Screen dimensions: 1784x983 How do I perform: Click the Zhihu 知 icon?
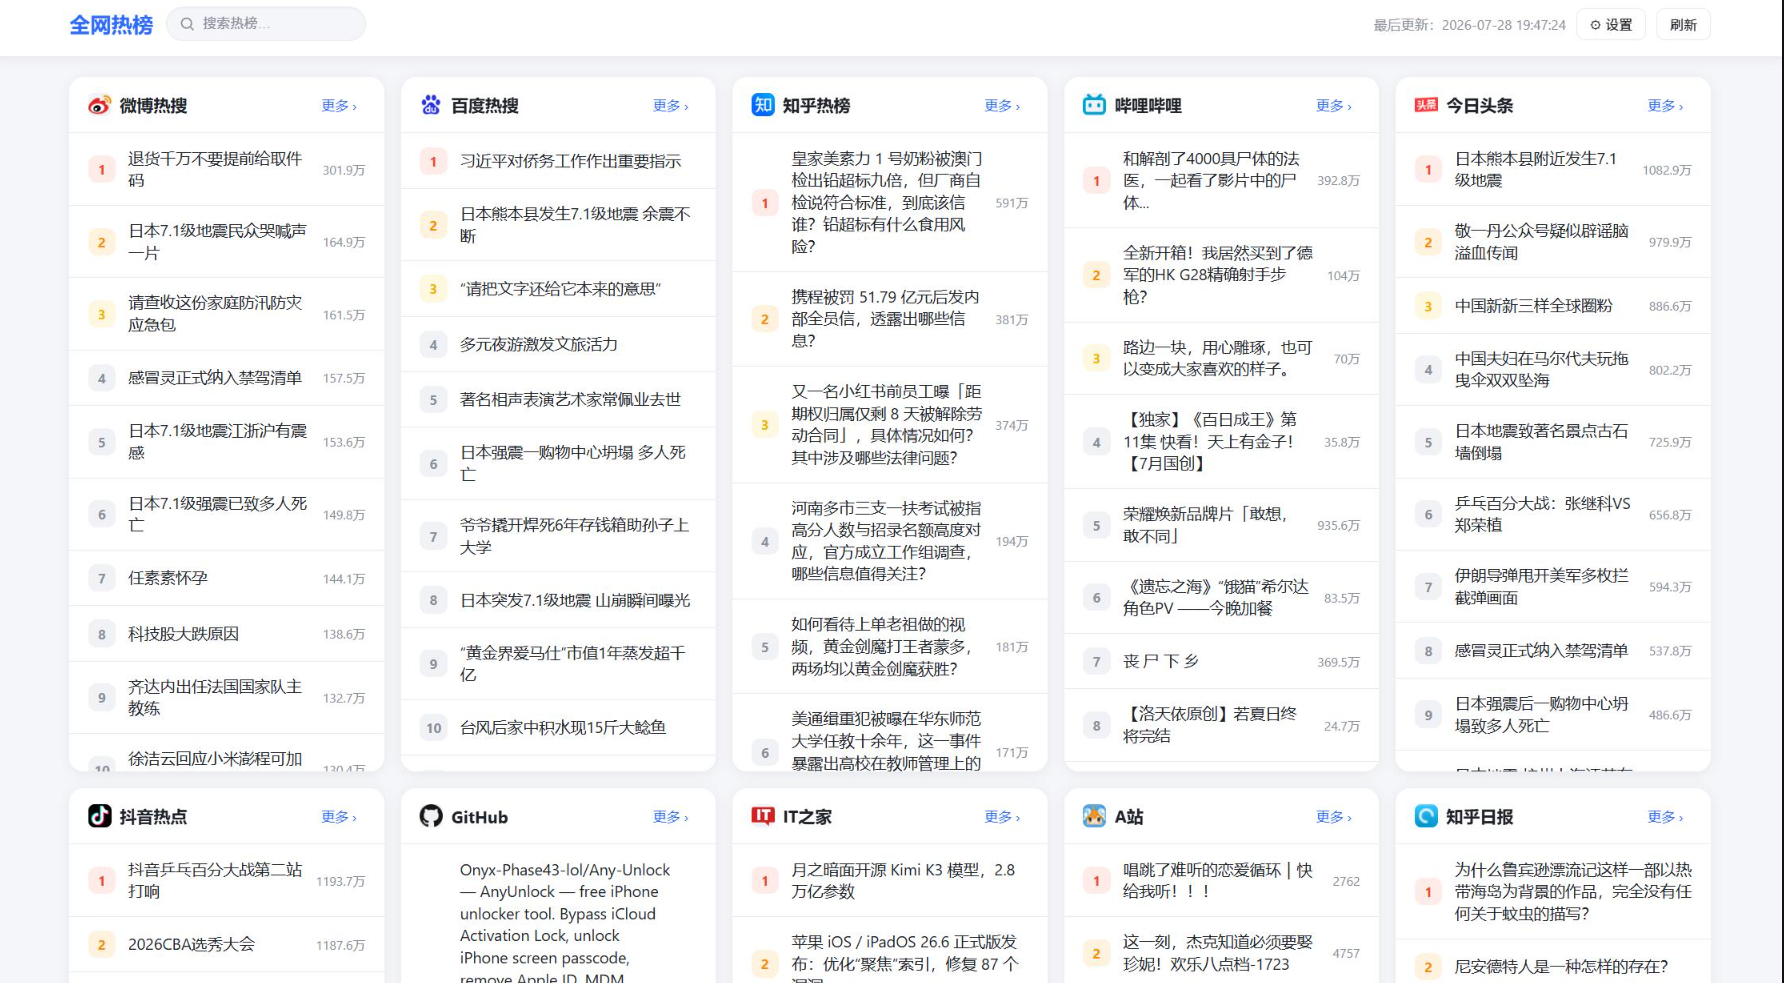[763, 105]
